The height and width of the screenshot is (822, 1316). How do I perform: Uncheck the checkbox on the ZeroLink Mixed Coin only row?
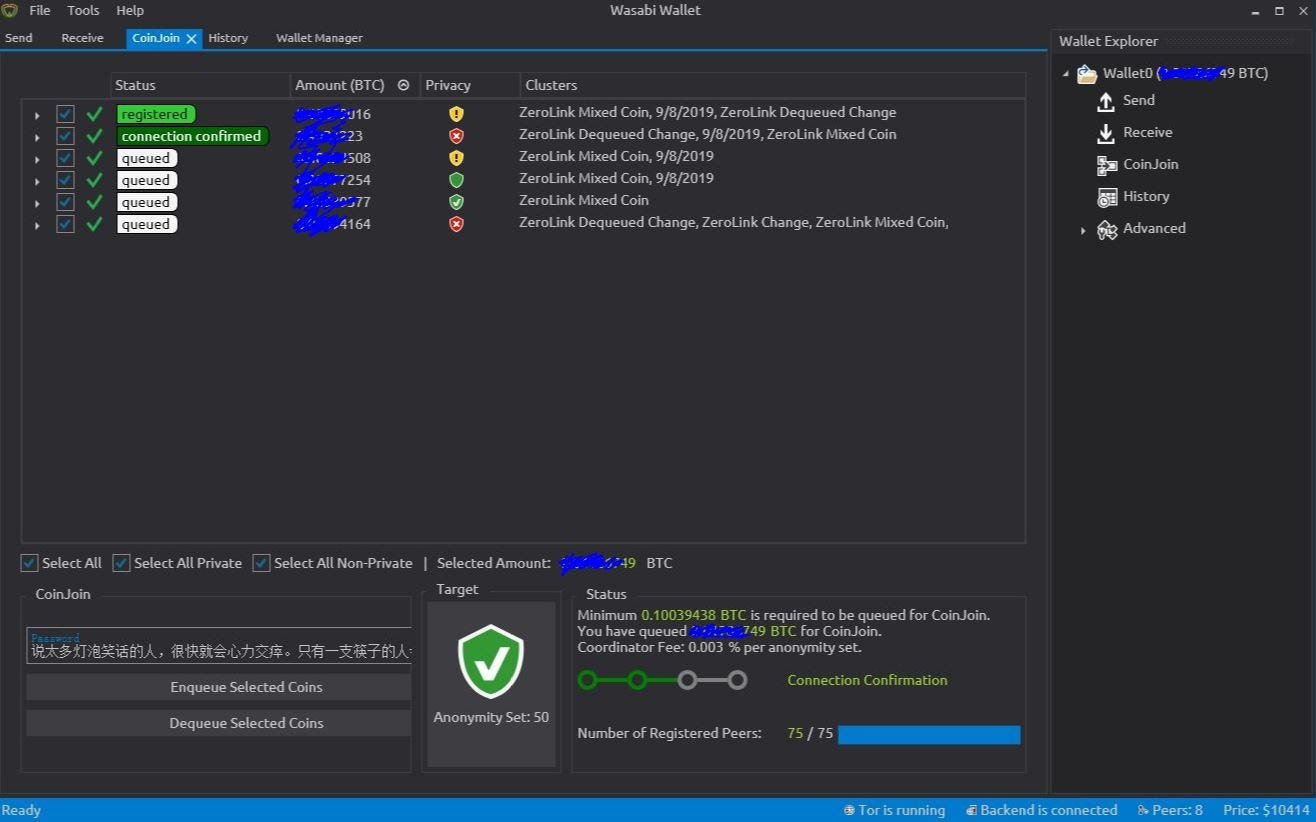coord(65,202)
